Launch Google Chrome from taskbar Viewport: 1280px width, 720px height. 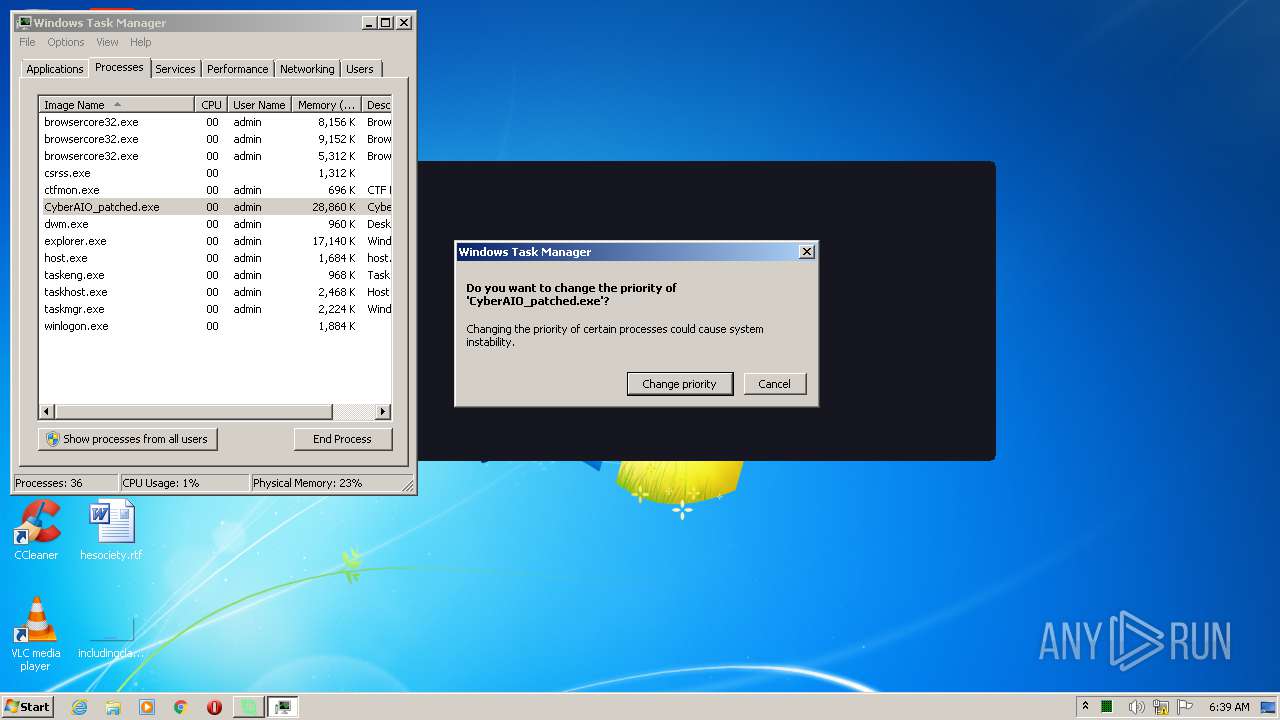tap(180, 707)
